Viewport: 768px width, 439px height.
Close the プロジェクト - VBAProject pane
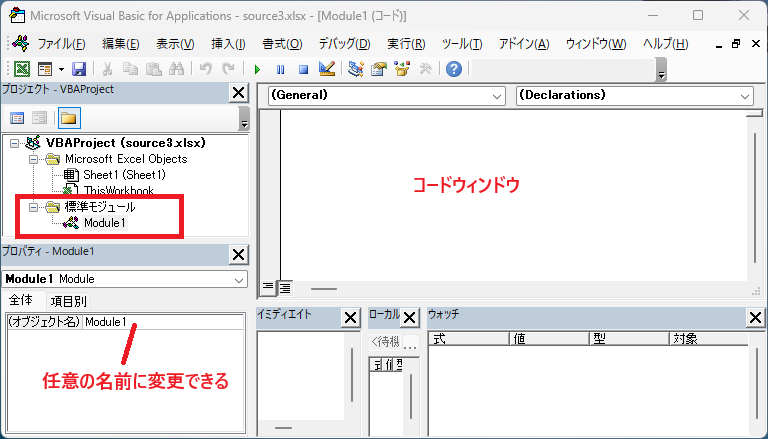[x=239, y=93]
